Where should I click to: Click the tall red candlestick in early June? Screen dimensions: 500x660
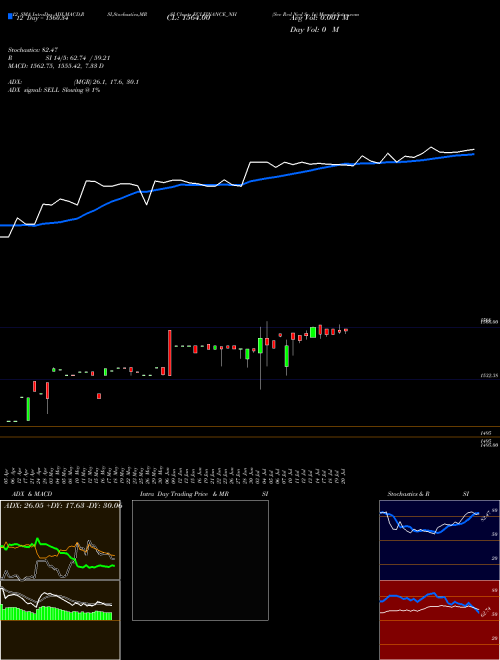point(170,353)
